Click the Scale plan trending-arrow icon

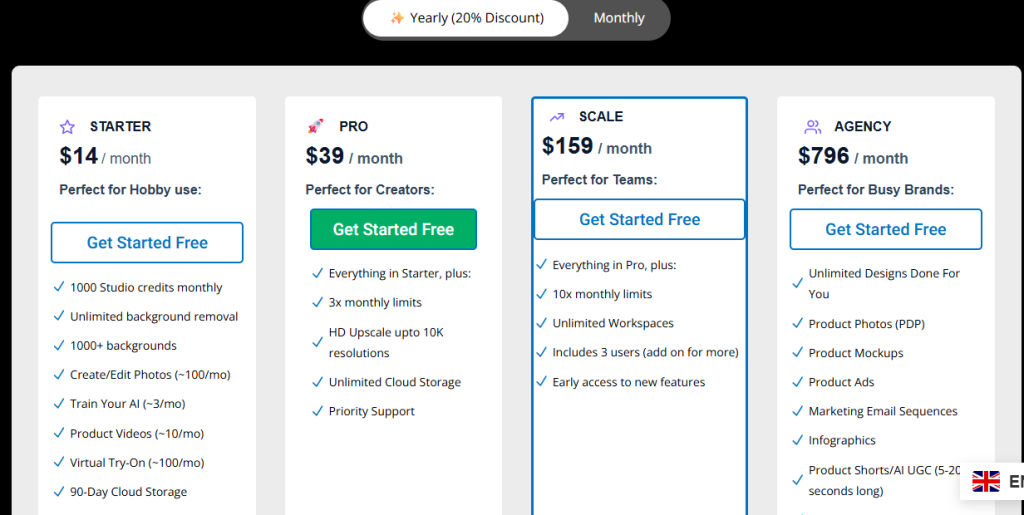(x=557, y=117)
